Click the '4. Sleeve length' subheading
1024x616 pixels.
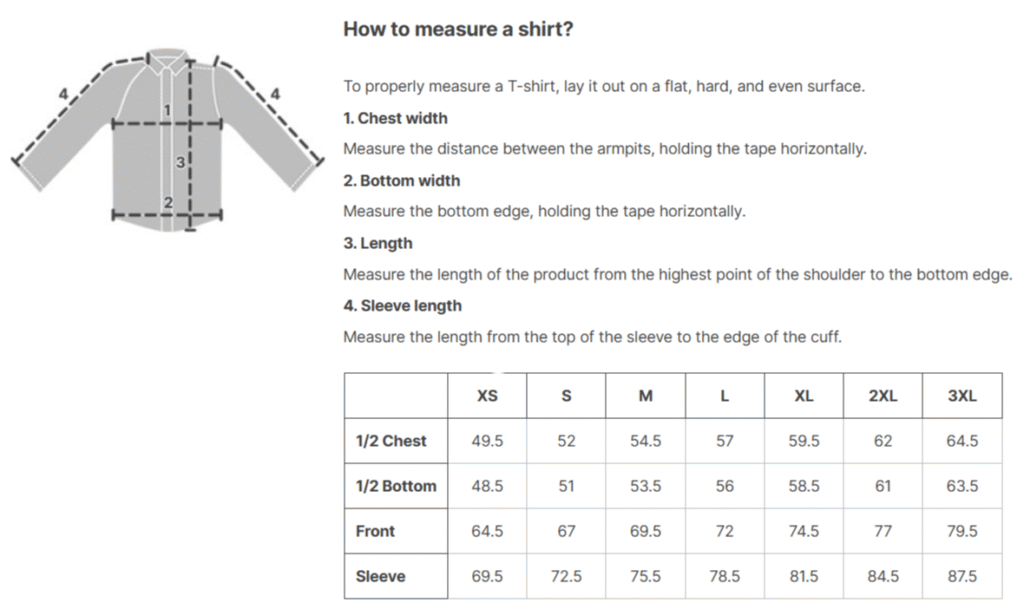pos(402,306)
